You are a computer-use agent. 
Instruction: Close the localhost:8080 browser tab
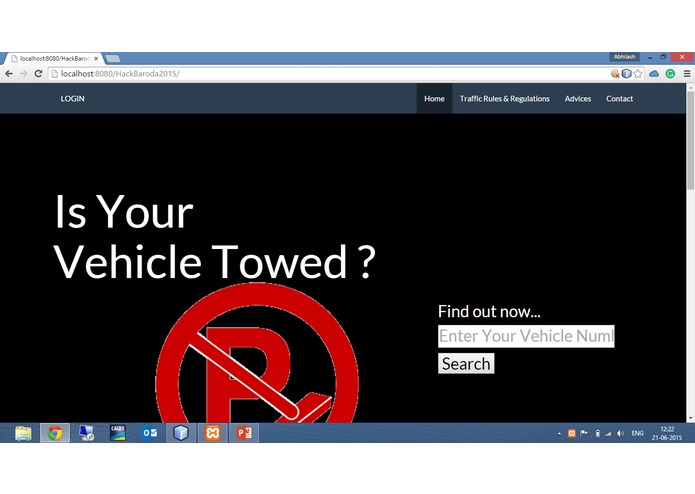coord(96,58)
